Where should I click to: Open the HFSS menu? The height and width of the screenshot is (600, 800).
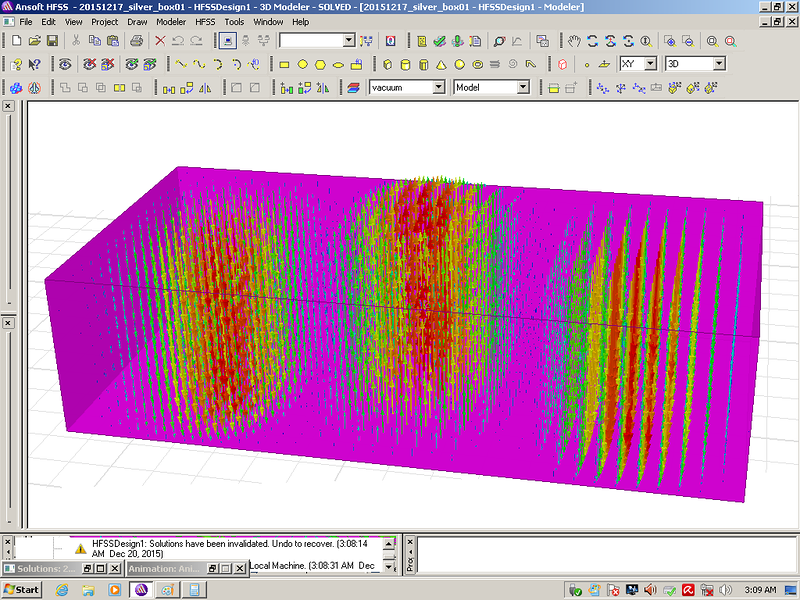204,21
